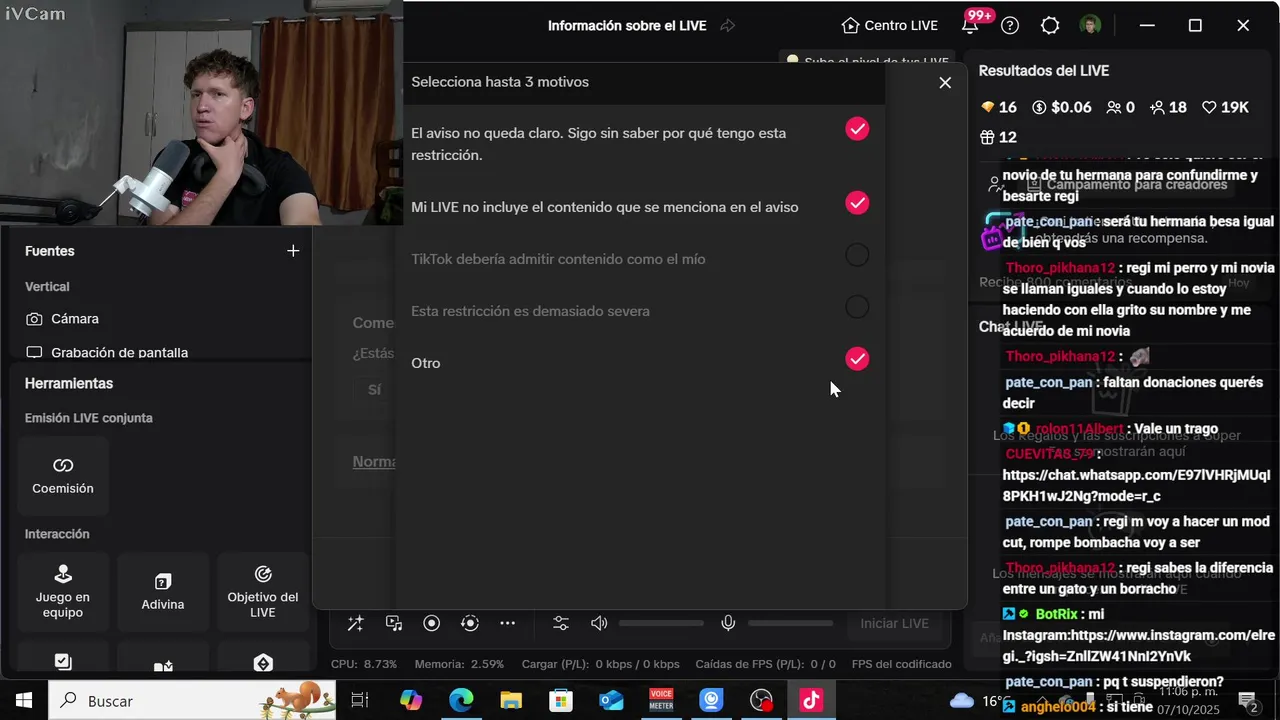Check 'TikTok debería admitir contenido como el mío'
Screen dimensions: 1280x720
click(x=857, y=255)
